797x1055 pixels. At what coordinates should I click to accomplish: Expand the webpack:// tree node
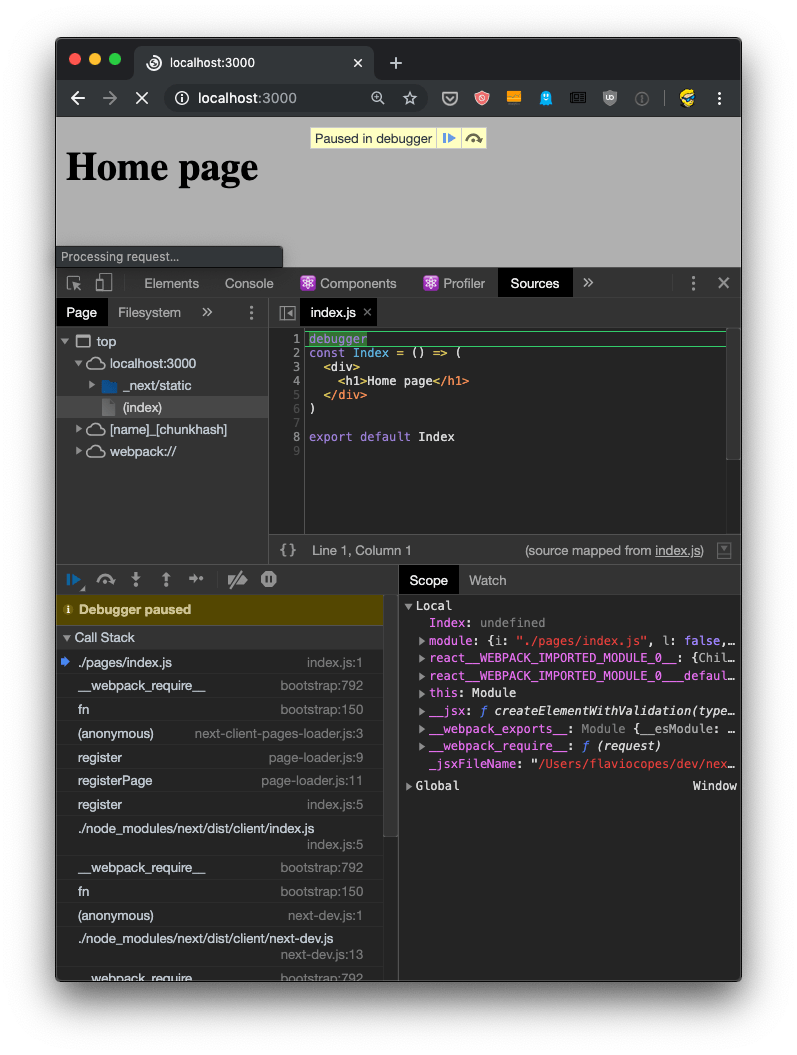pos(80,452)
